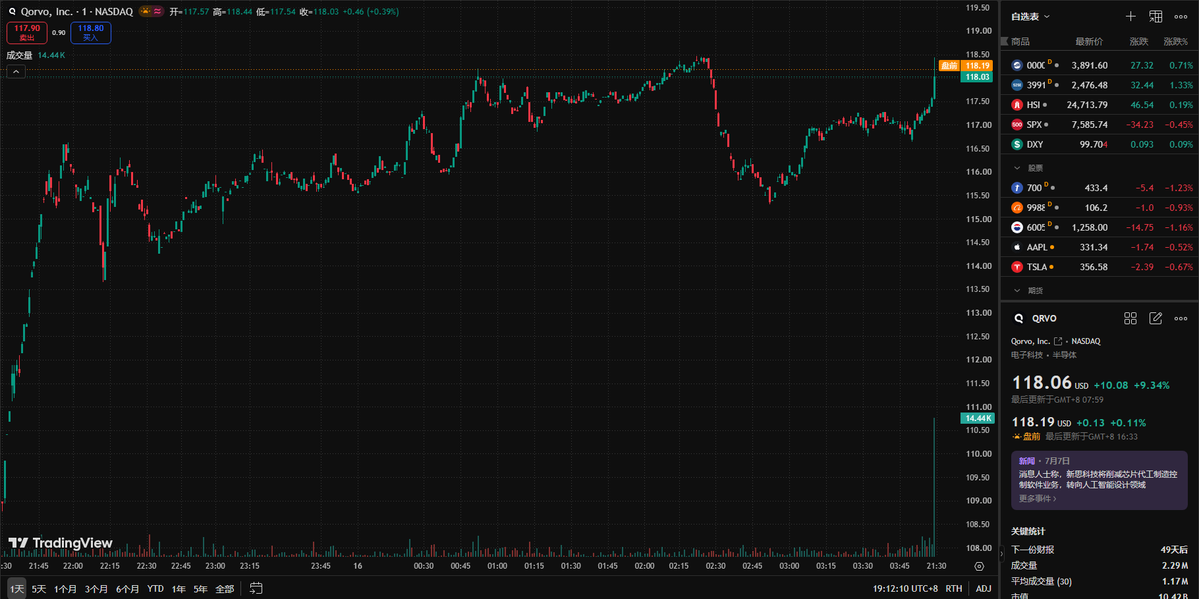Click the TSLA logo in watchlist

(1017, 267)
